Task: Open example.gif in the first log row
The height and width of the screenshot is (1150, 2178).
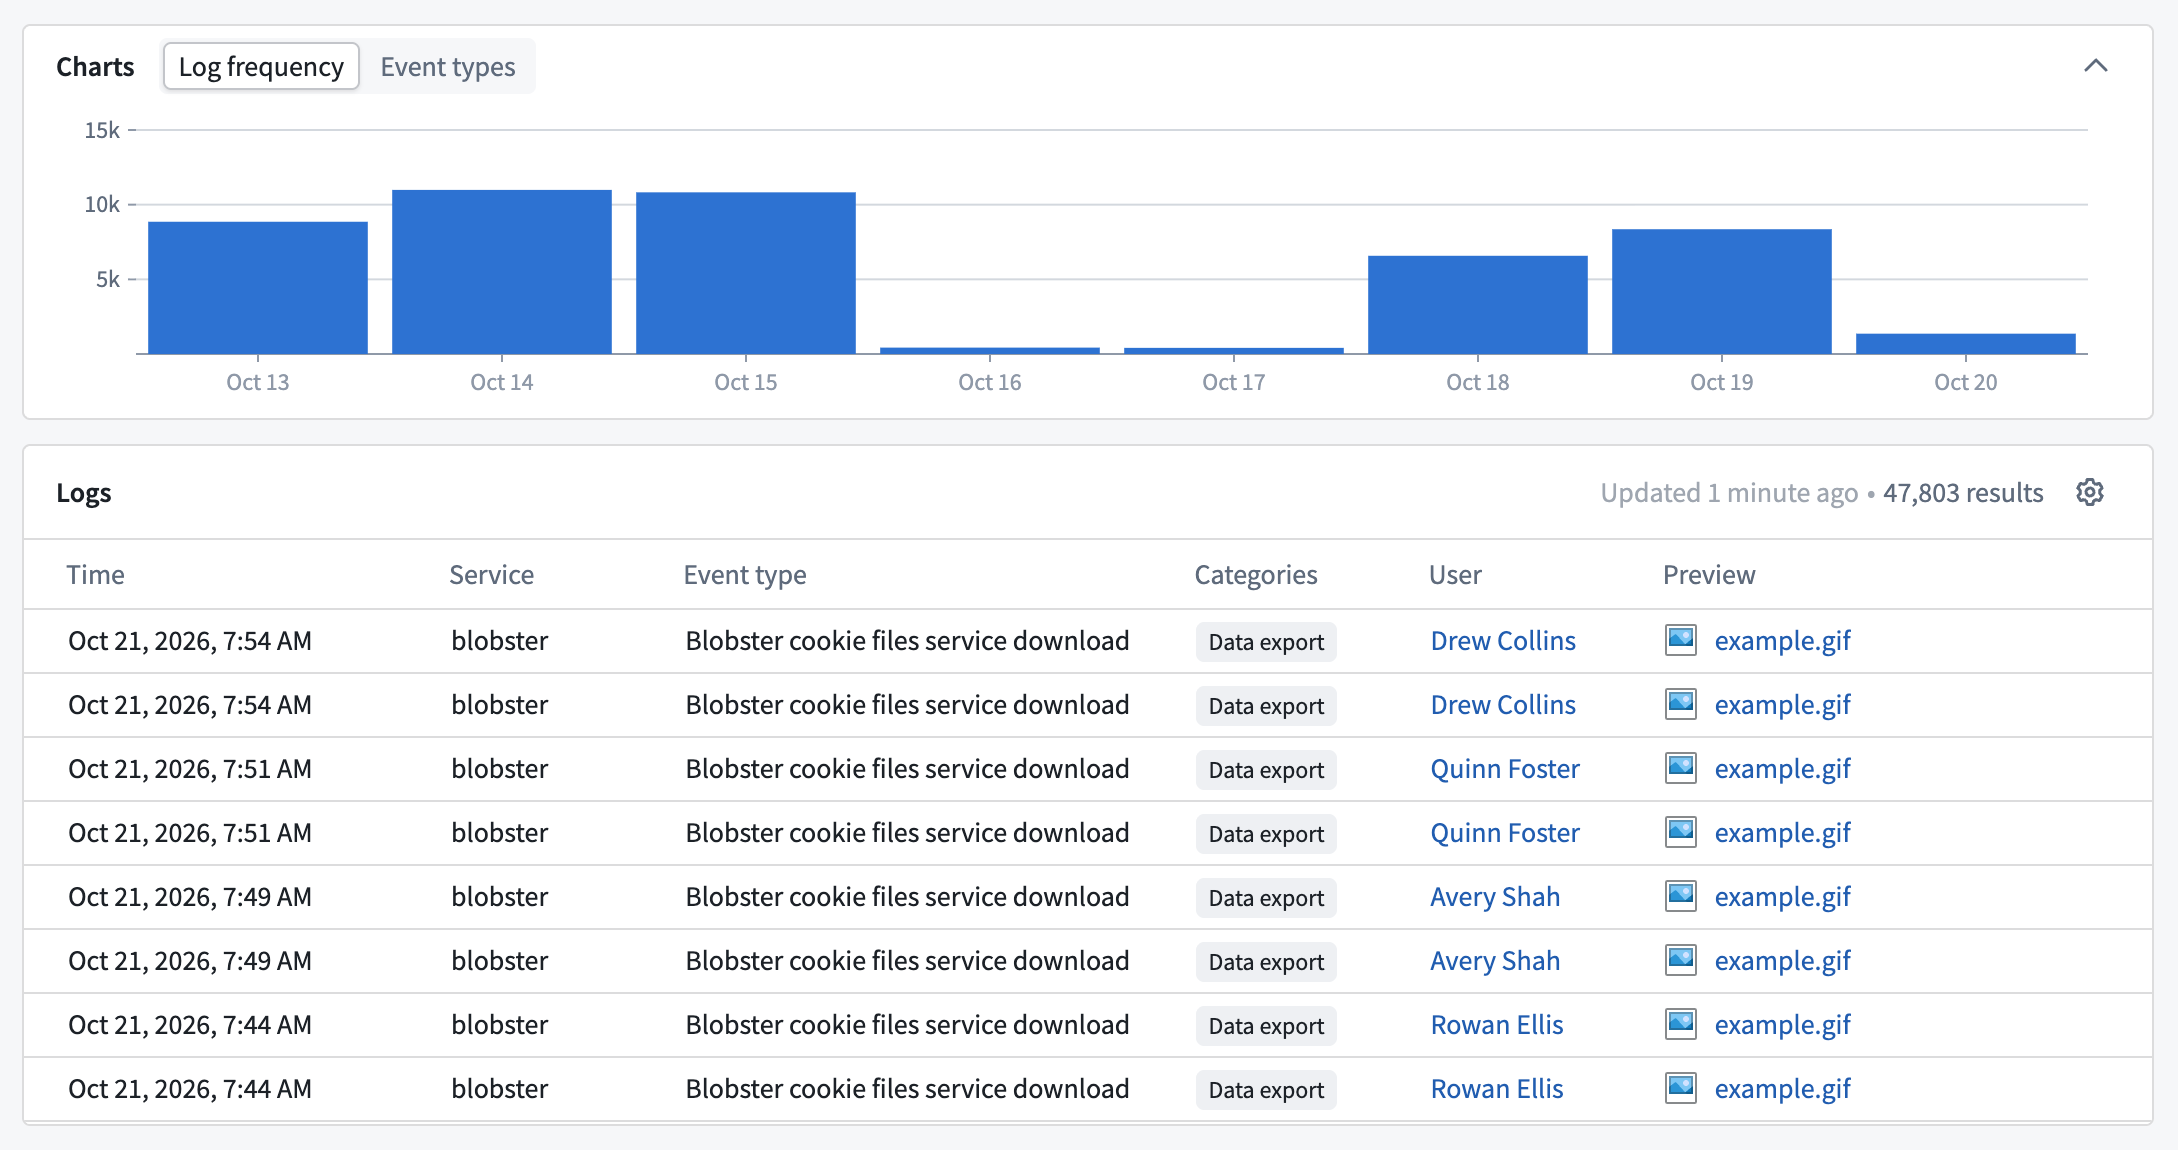Action: pyautogui.click(x=1783, y=641)
